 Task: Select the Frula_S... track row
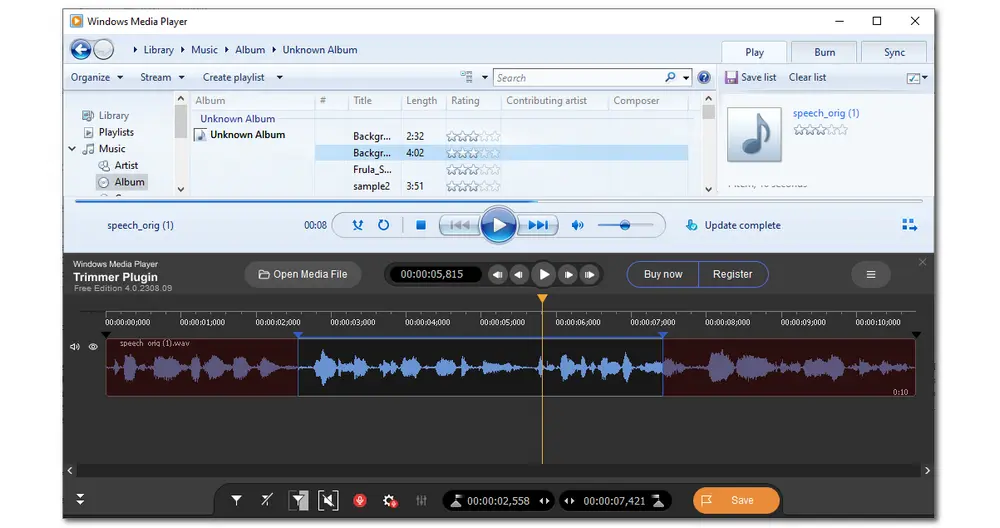coord(501,170)
